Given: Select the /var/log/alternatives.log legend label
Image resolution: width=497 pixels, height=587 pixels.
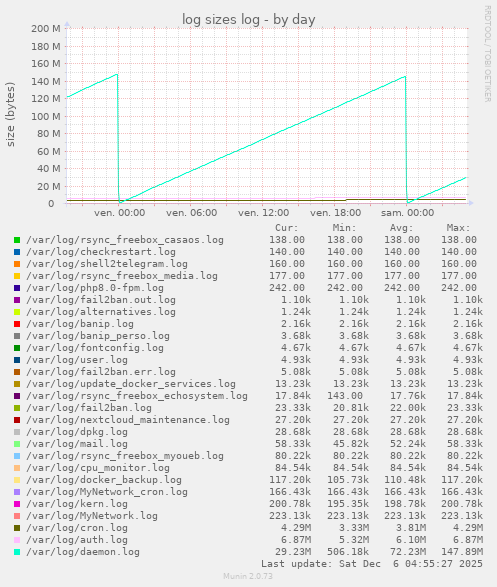Looking at the screenshot, I should coord(101,312).
